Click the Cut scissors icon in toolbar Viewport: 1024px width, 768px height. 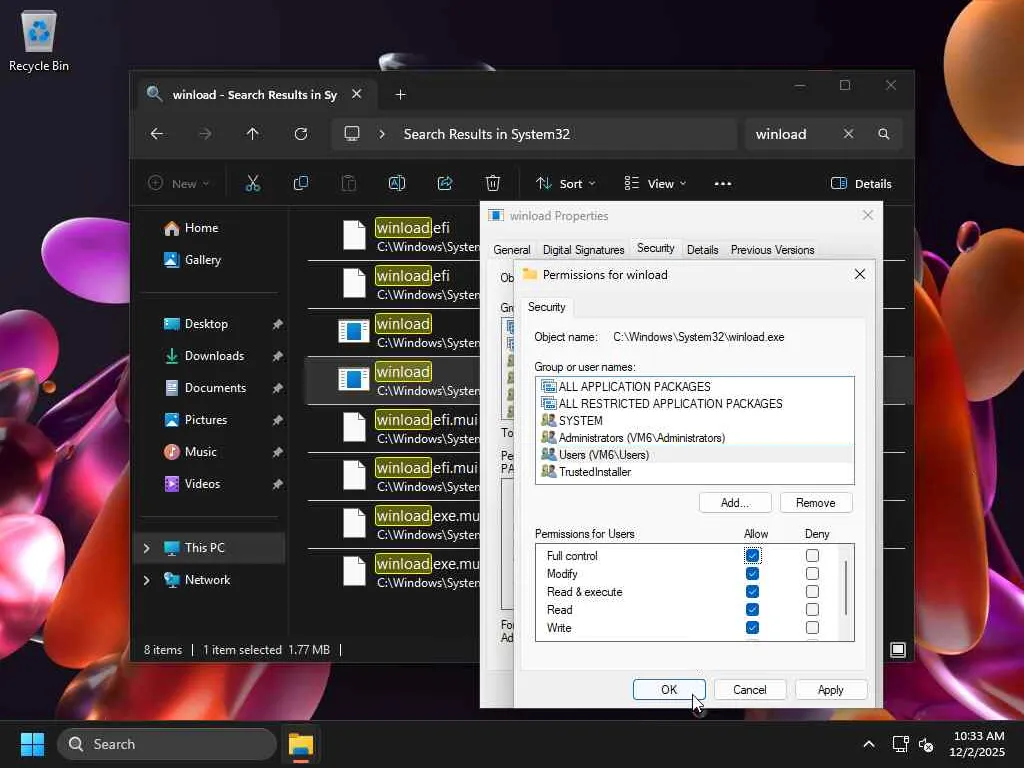[x=252, y=183]
